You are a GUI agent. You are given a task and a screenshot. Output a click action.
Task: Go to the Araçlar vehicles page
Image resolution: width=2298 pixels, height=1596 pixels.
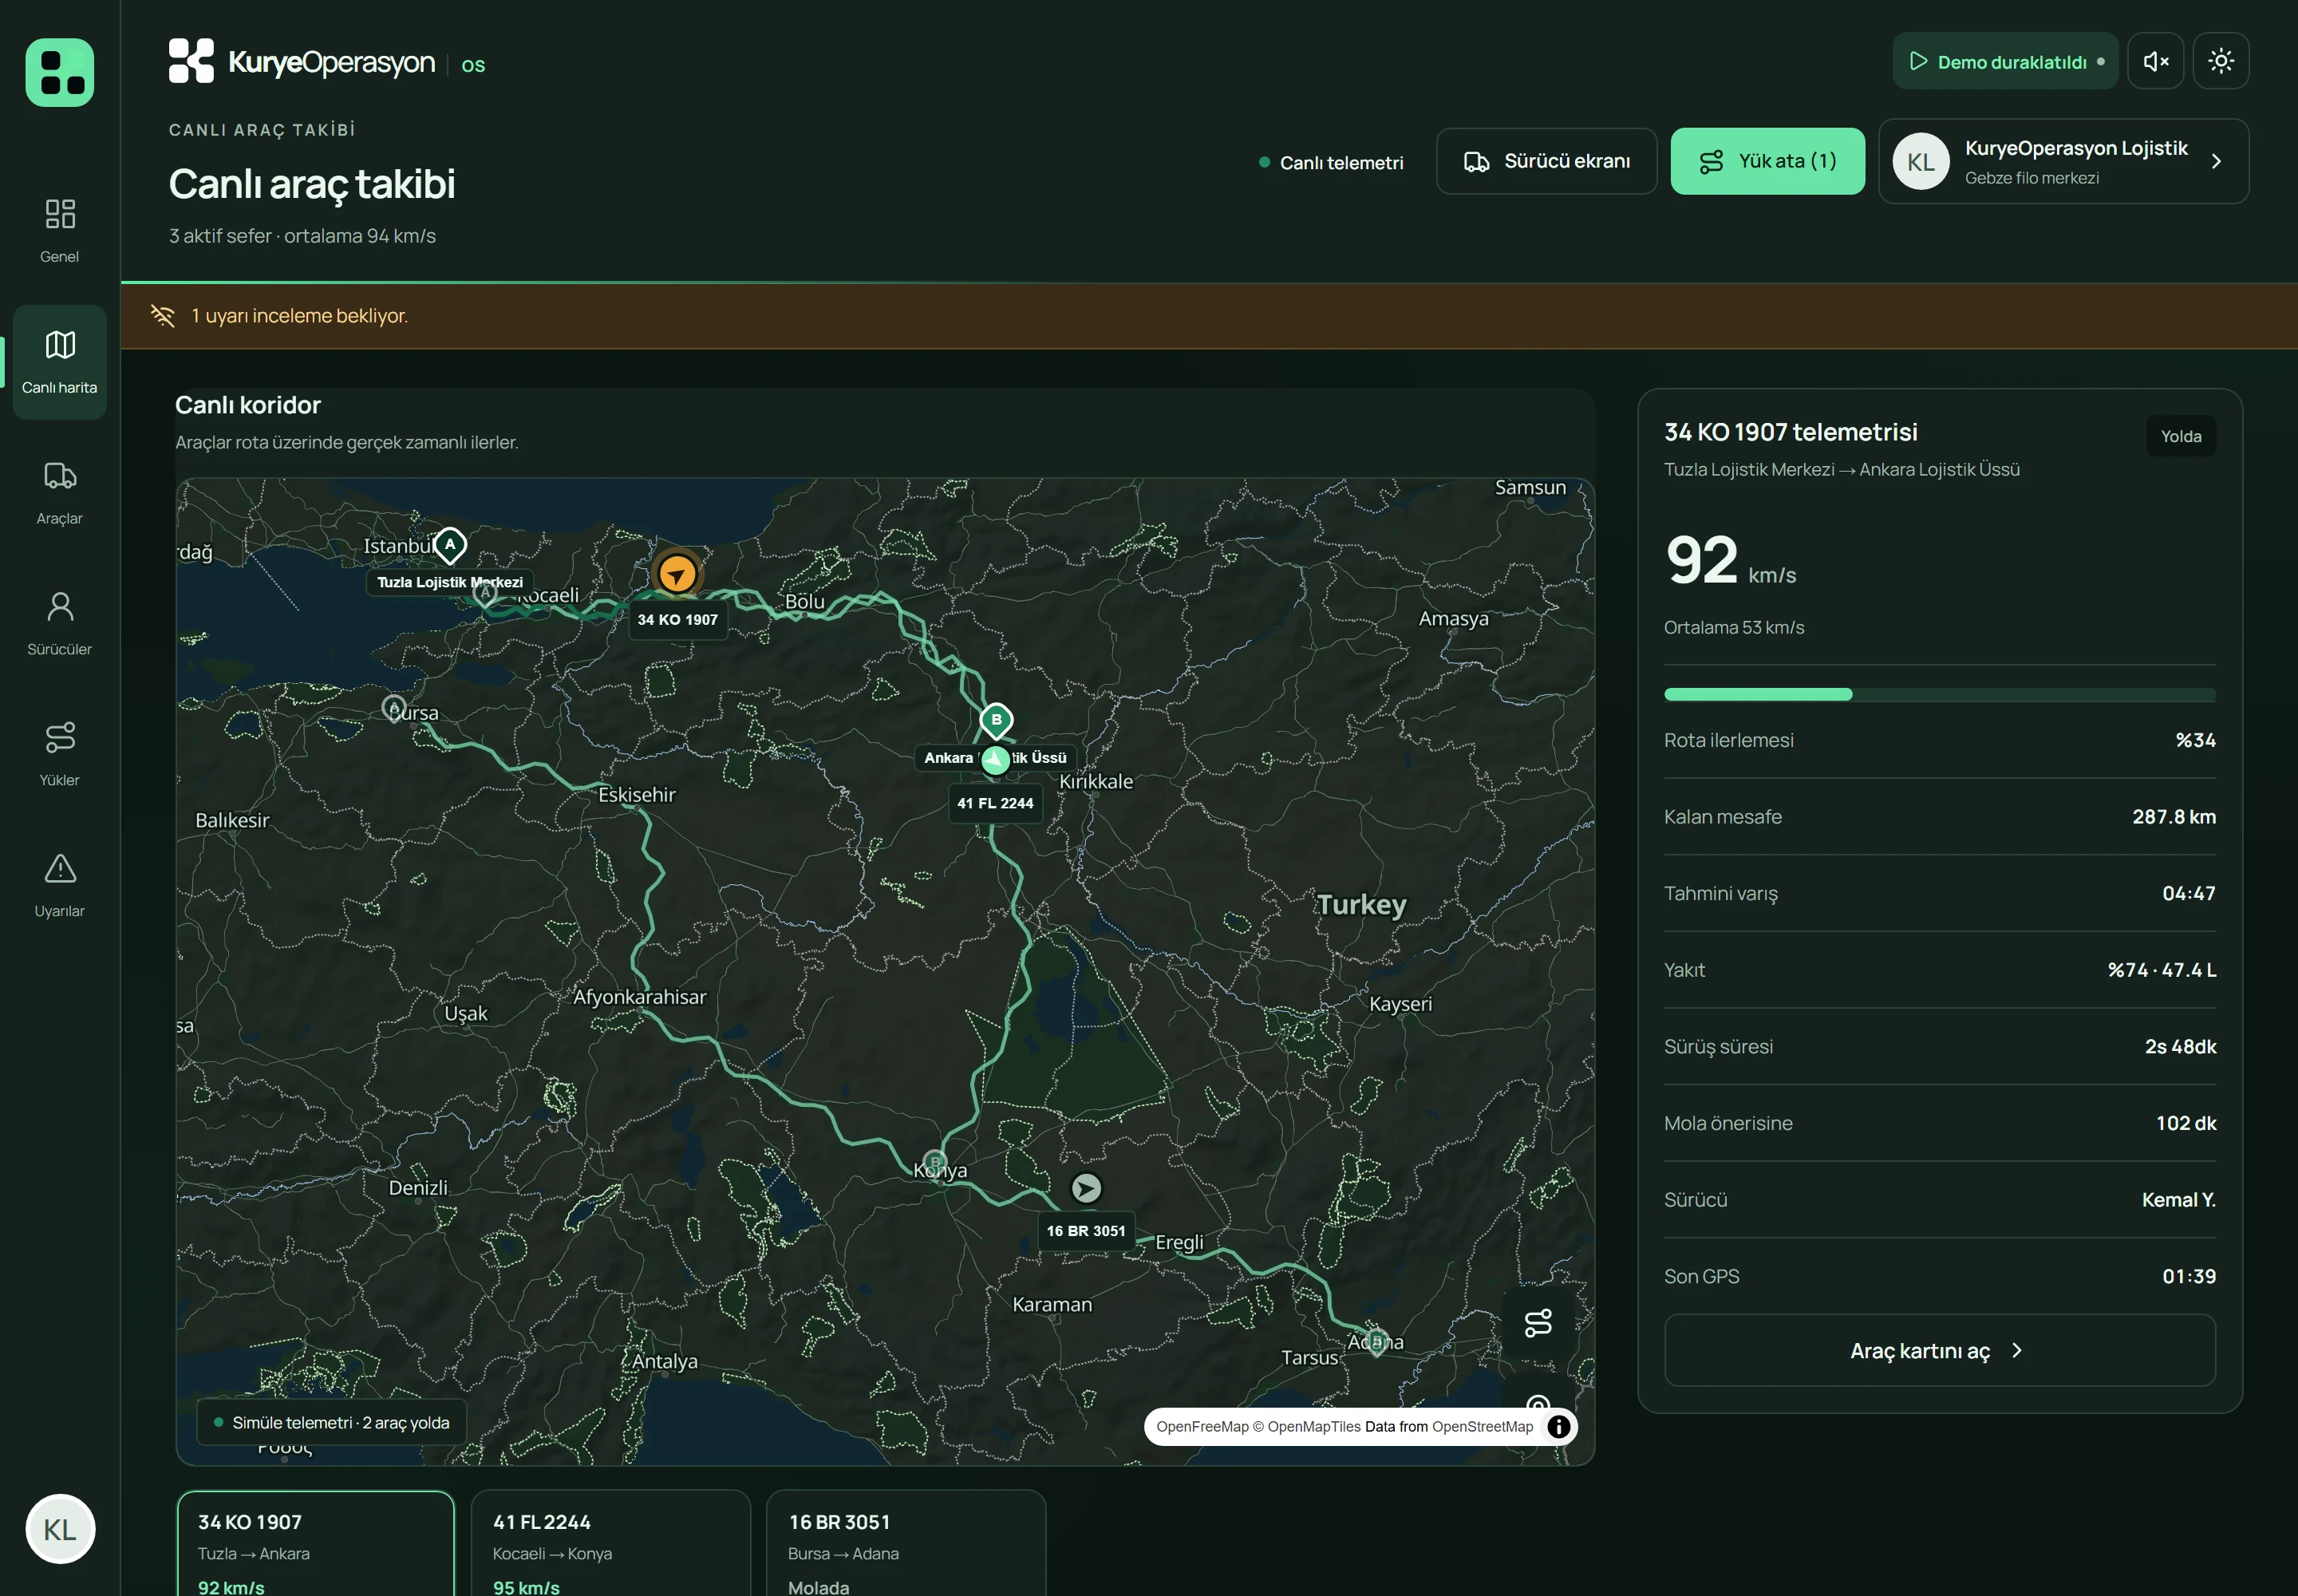pyautogui.click(x=60, y=492)
